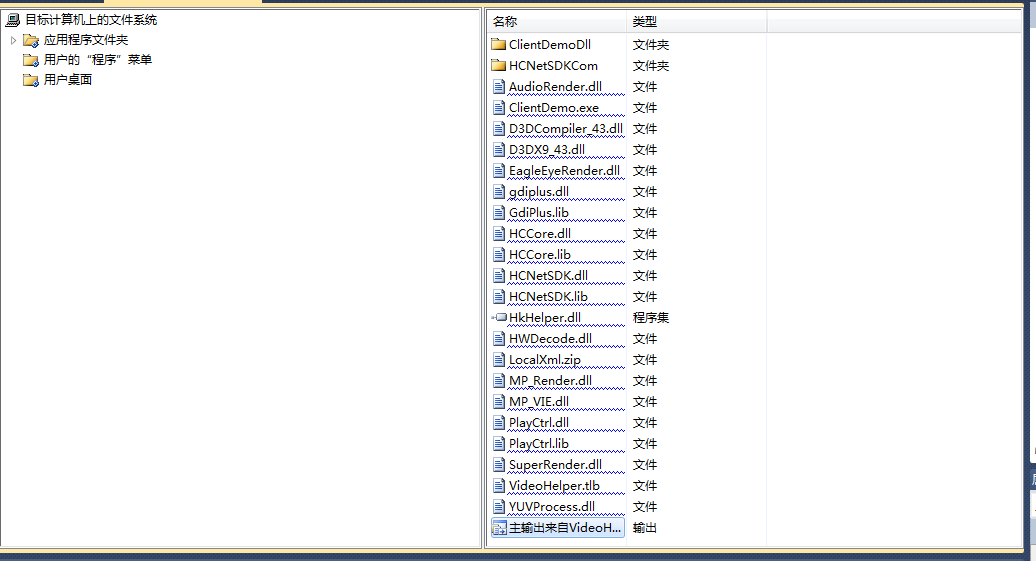
Task: Click the 程序集 type cell of HkHelper.dll
Action: click(x=651, y=318)
